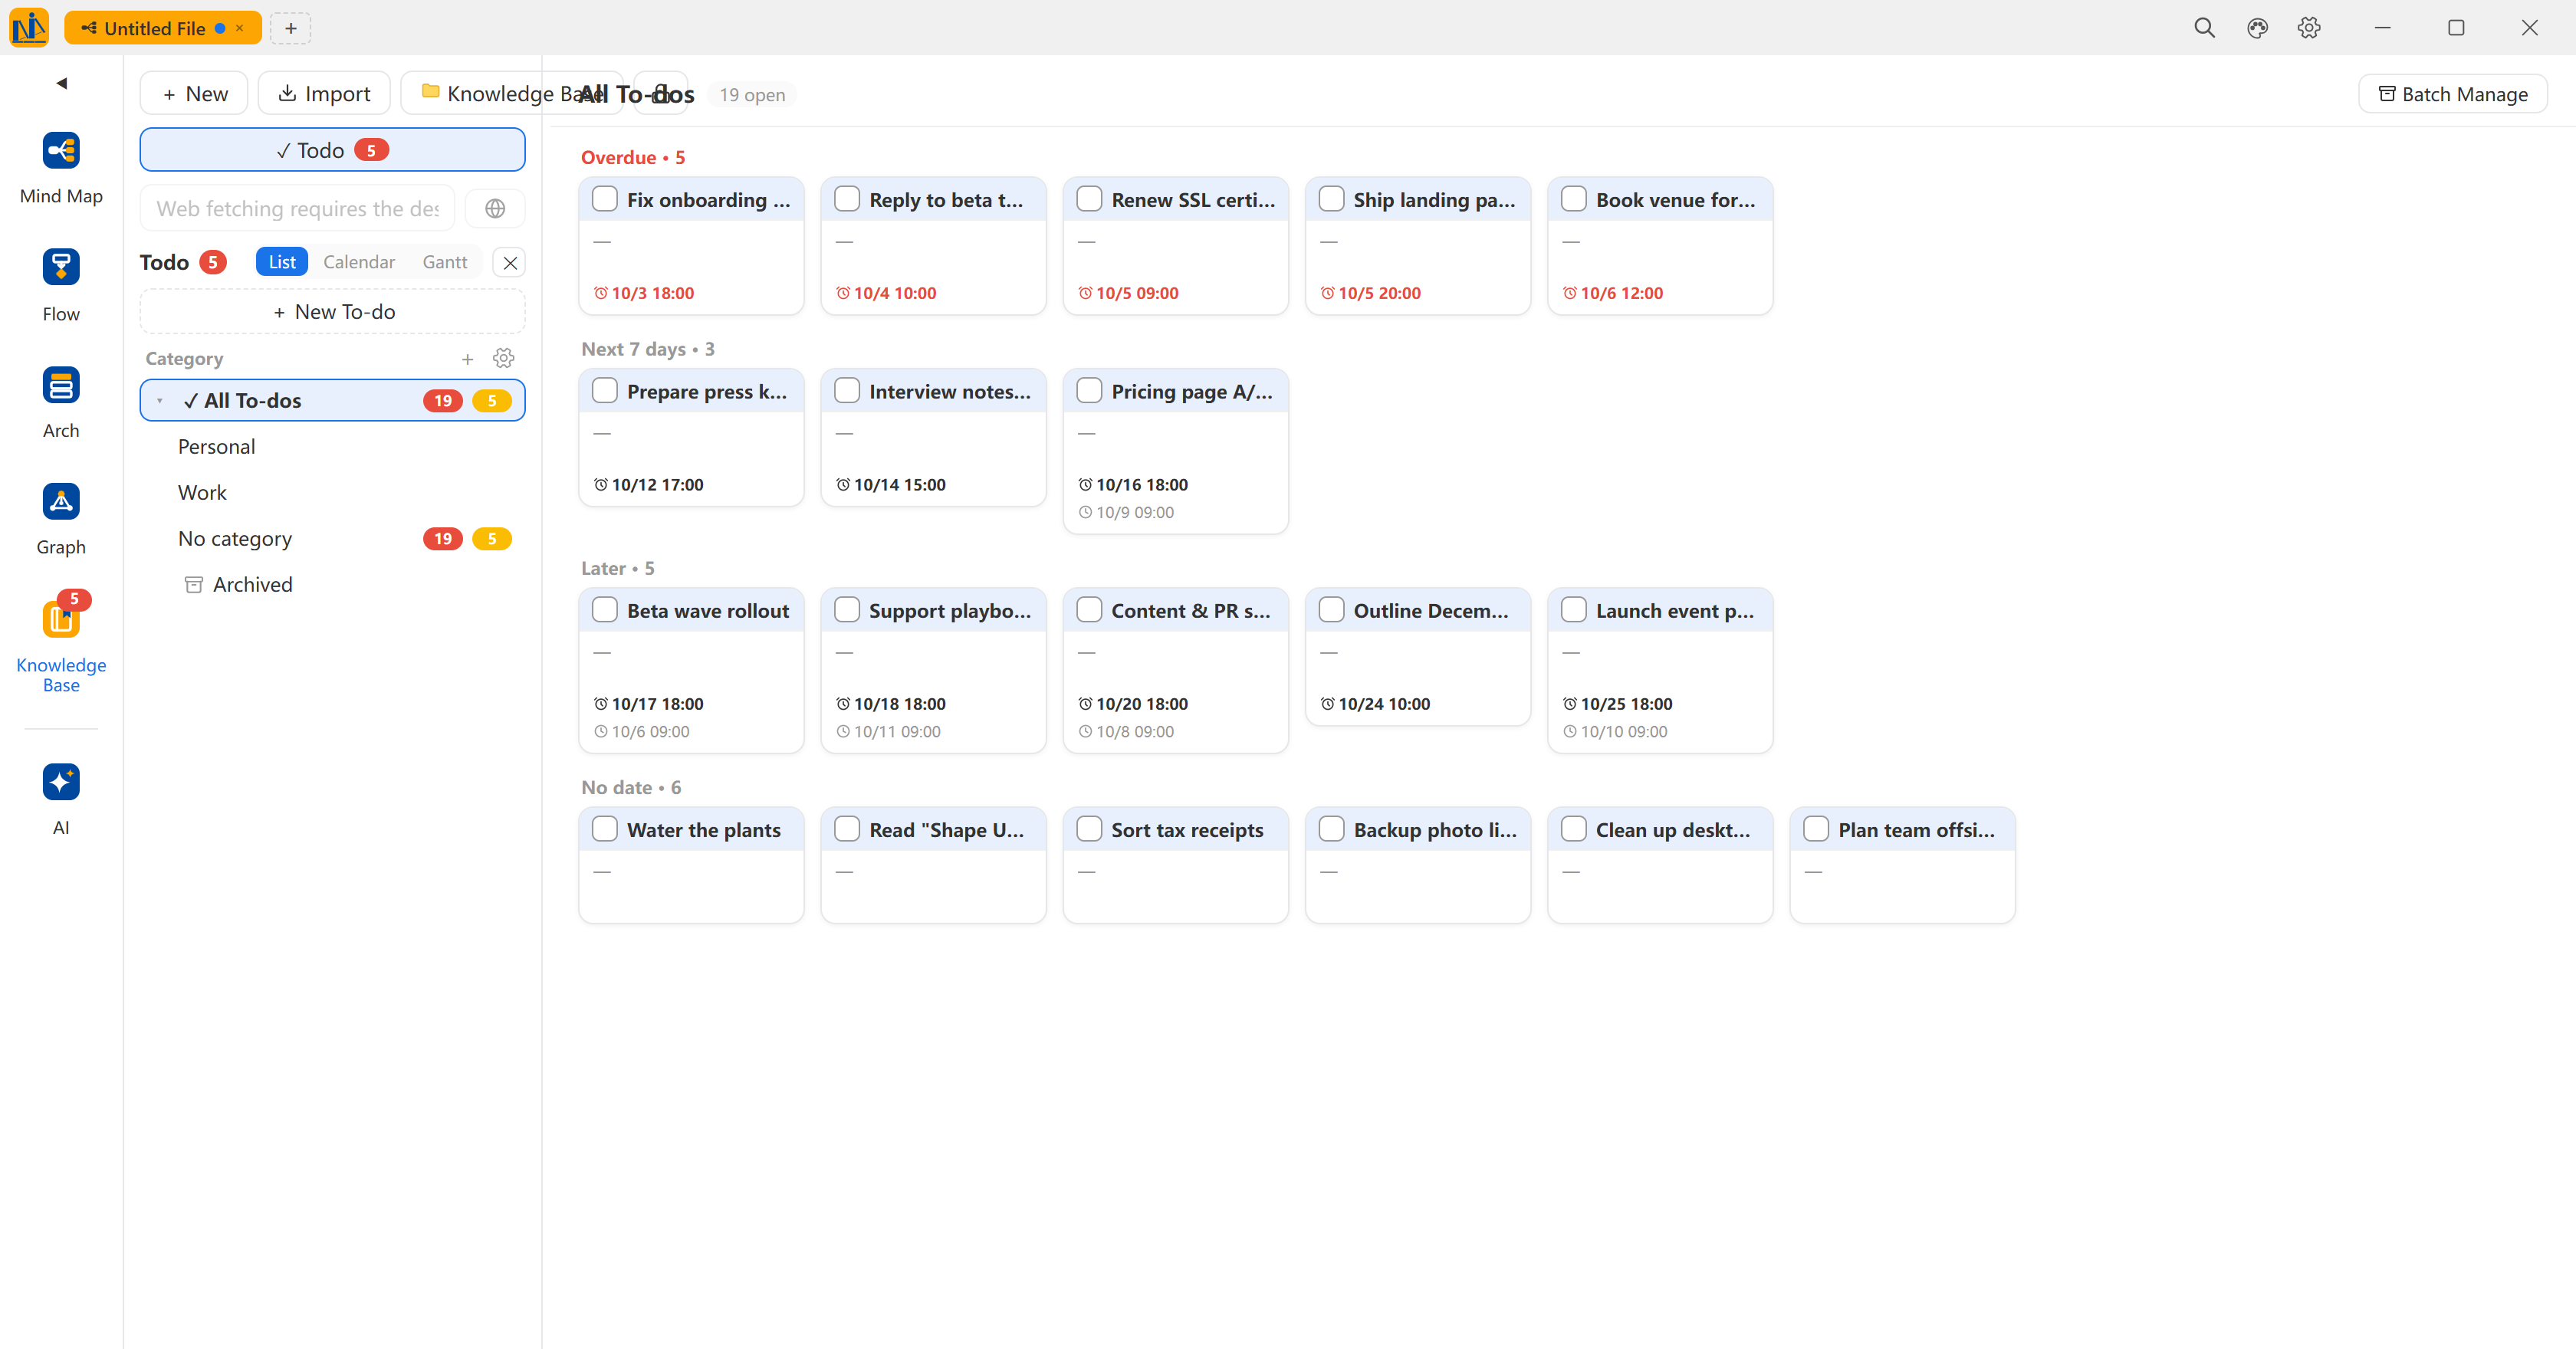The width and height of the screenshot is (2576, 1349).
Task: Check the Beta wave rollout to-do
Action: (x=605, y=610)
